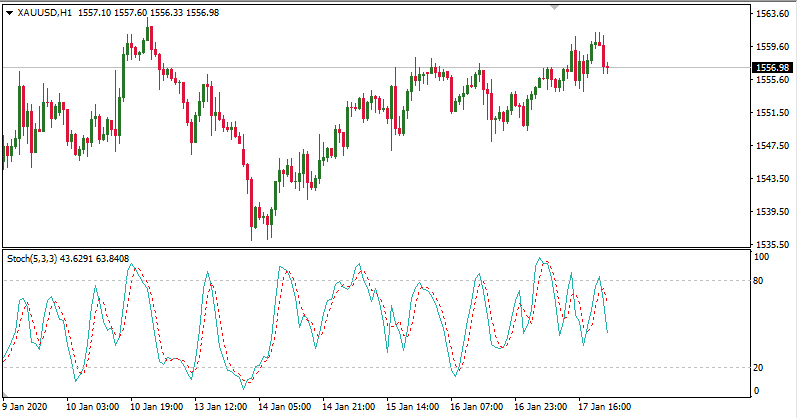The height and width of the screenshot is (418, 798).
Task: Click the 1563.60 price scale label
Action: click(772, 14)
